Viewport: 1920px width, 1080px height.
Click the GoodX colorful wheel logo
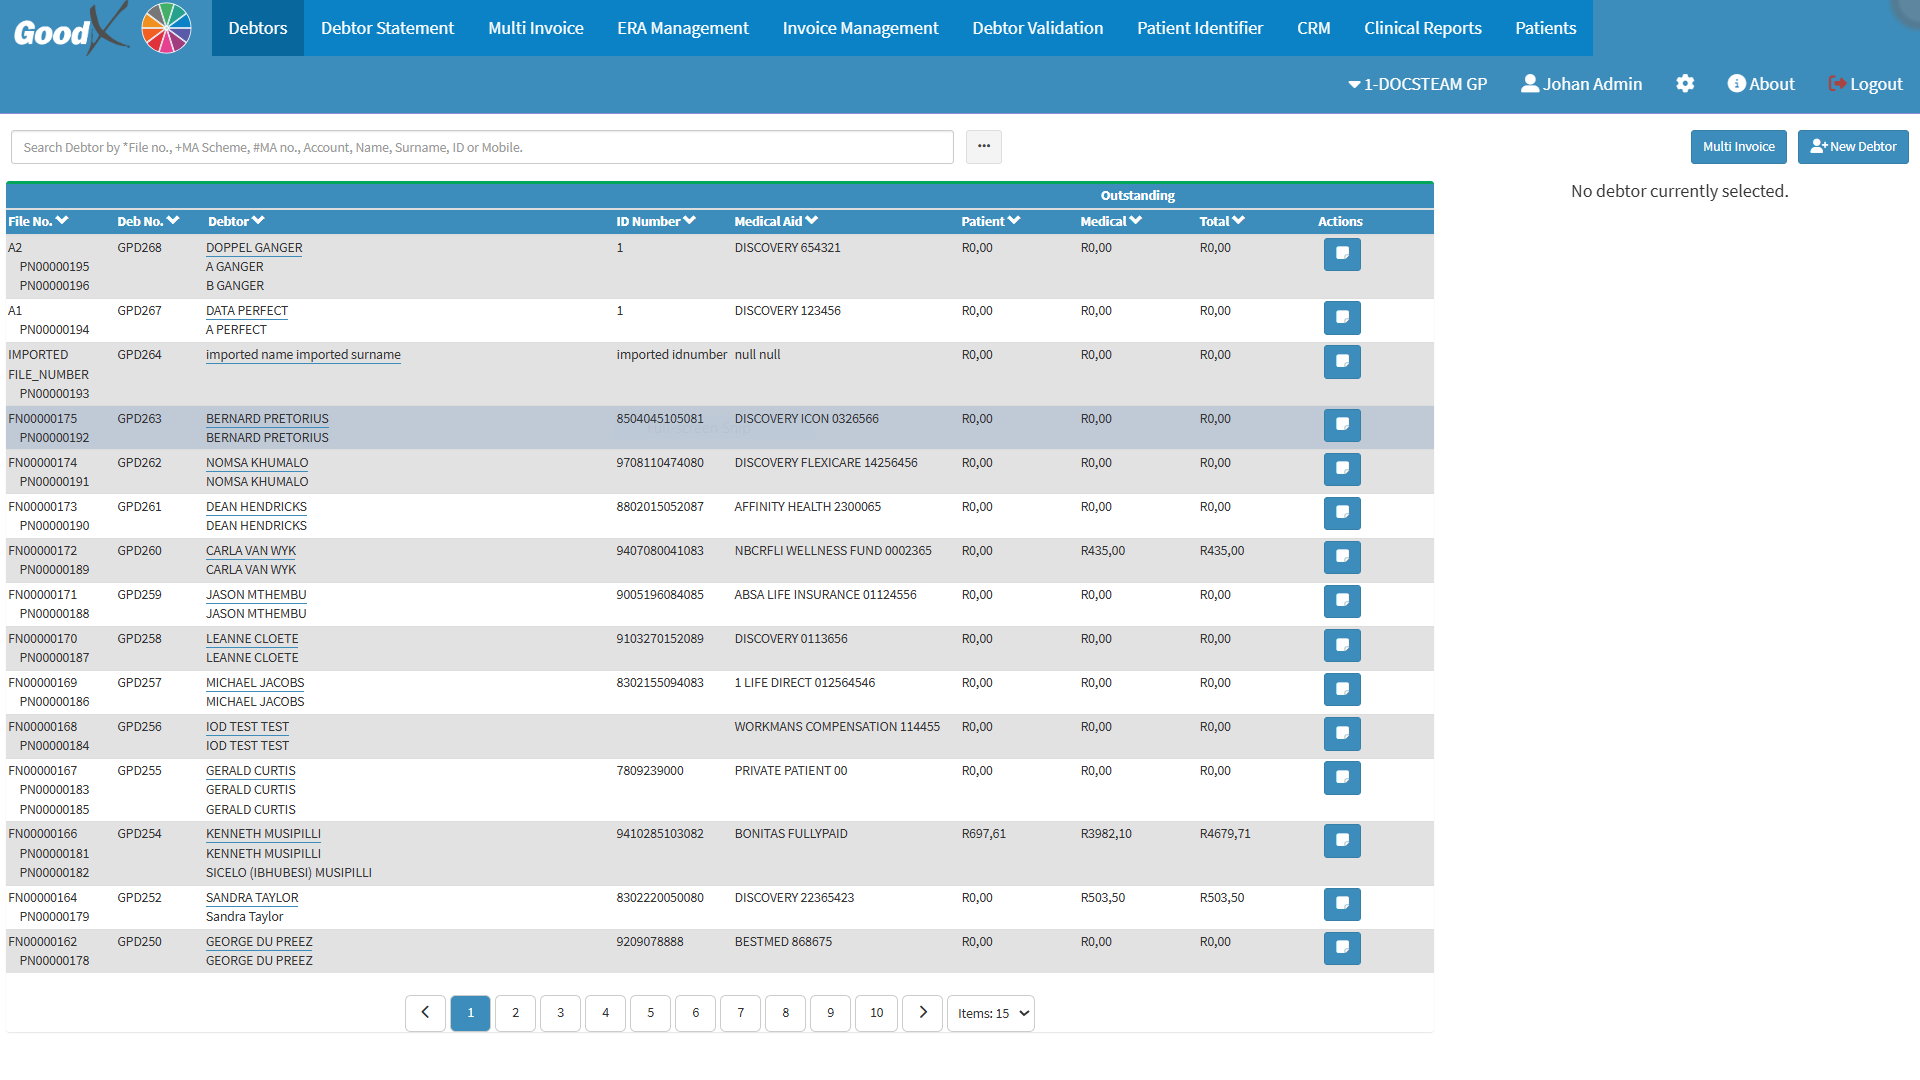click(x=166, y=28)
